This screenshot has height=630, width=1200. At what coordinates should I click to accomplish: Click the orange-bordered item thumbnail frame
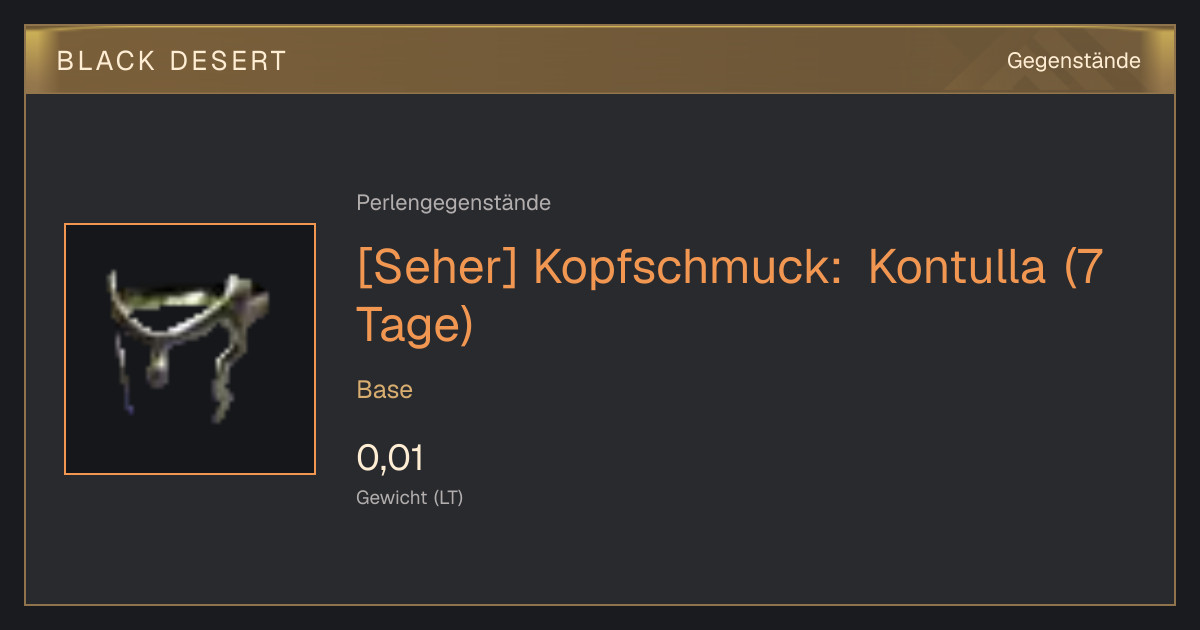click(x=190, y=349)
